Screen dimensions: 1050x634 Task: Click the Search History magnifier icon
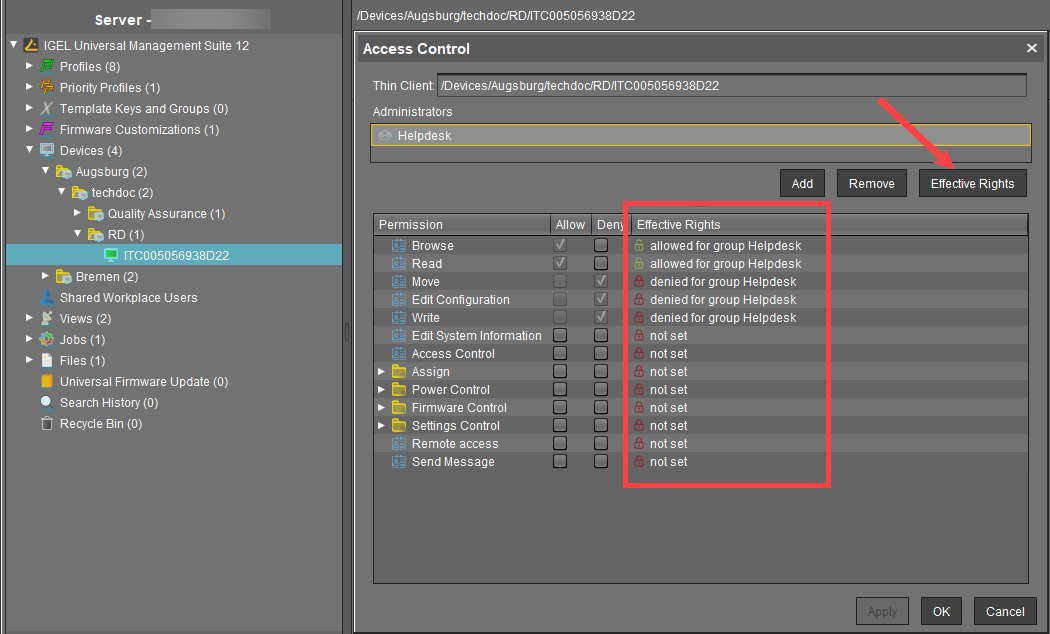coord(47,403)
